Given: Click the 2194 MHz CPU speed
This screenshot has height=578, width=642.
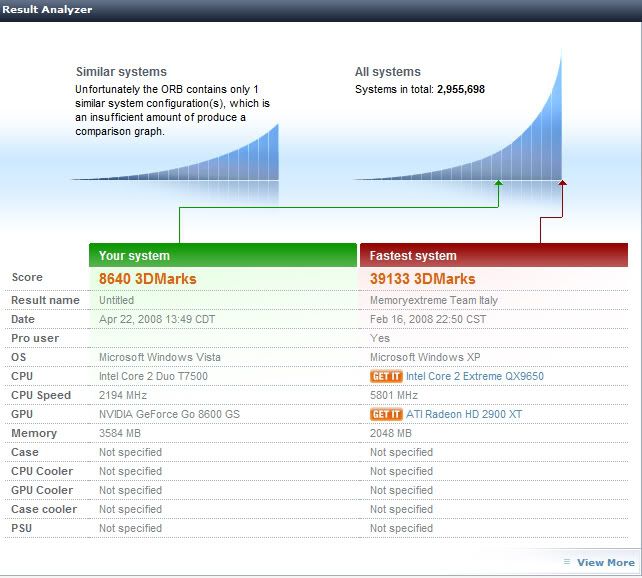Looking at the screenshot, I should click(122, 395).
